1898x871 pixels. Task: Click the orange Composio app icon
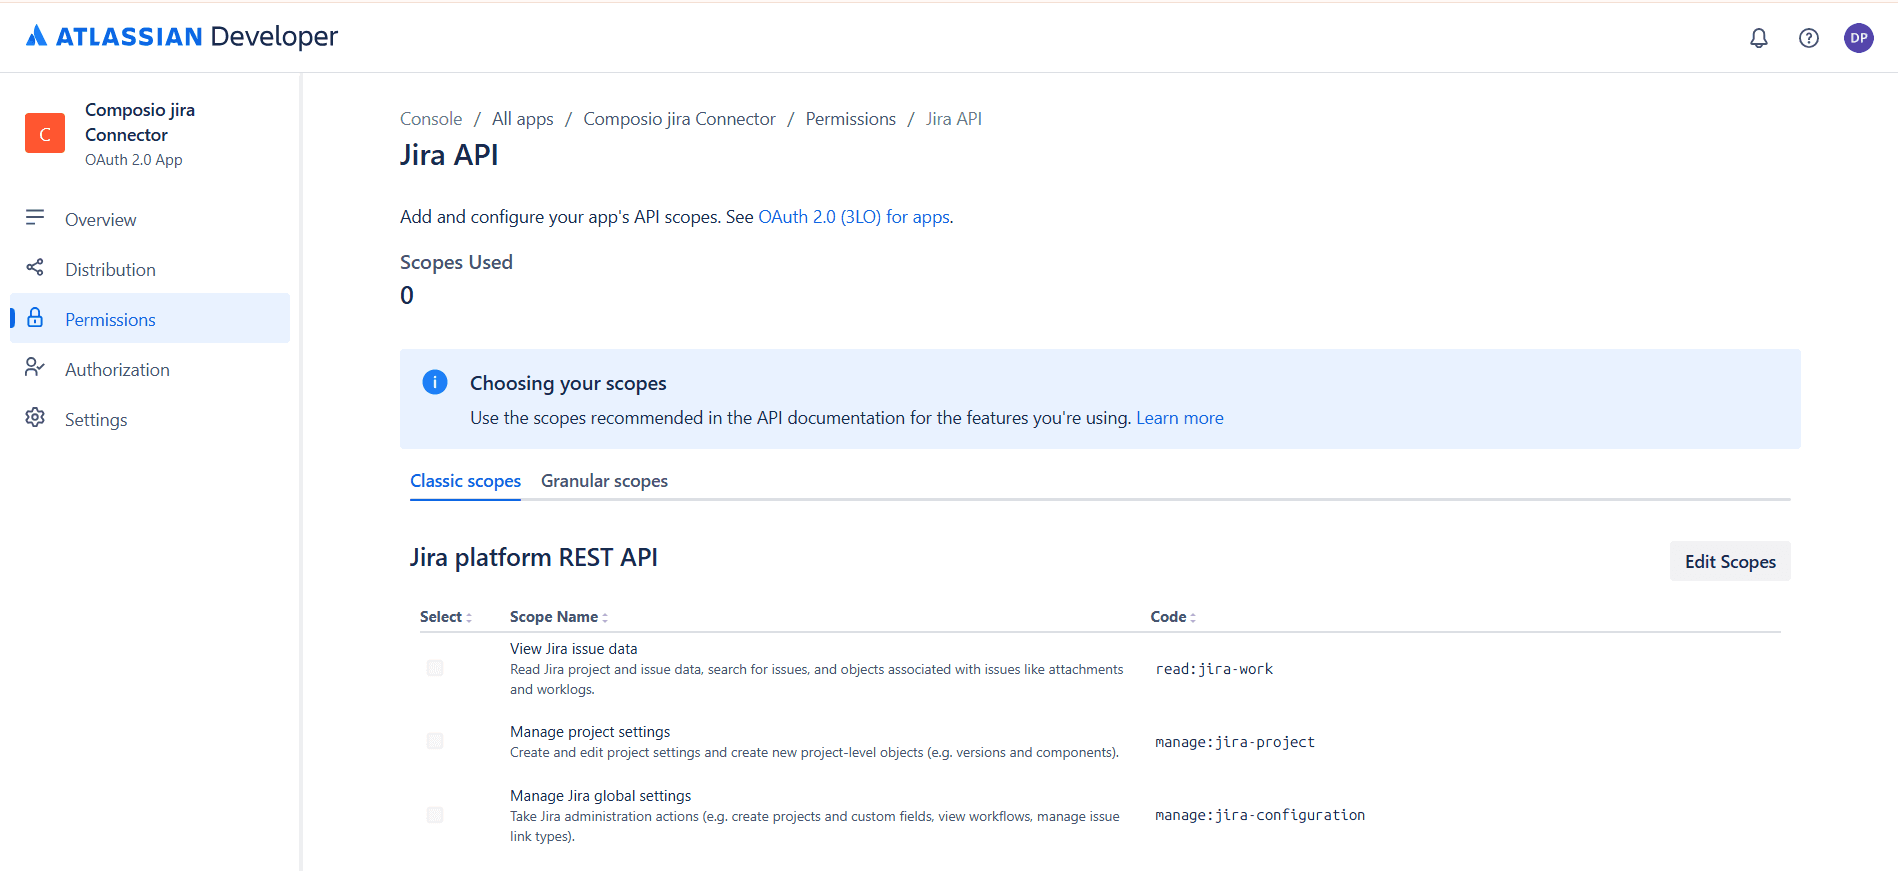[45, 133]
